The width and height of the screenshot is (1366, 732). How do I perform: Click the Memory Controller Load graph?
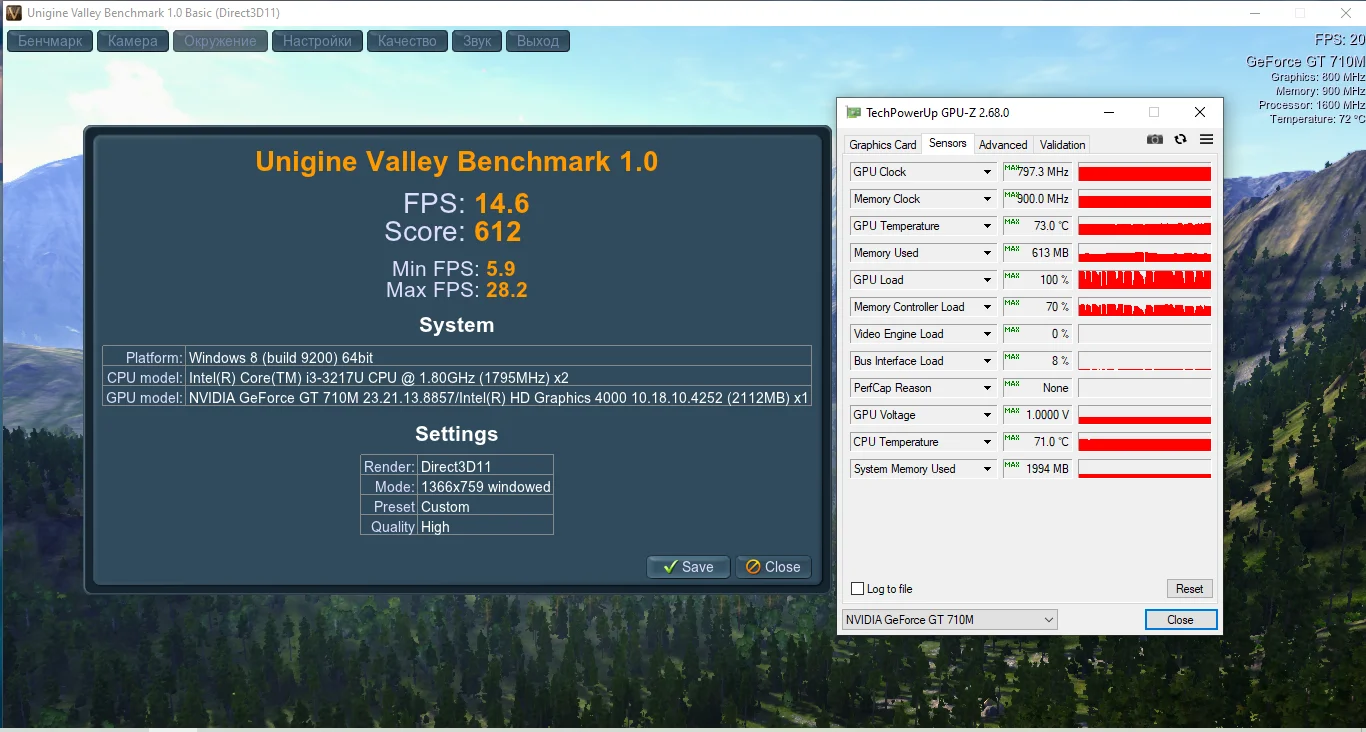coord(1145,307)
